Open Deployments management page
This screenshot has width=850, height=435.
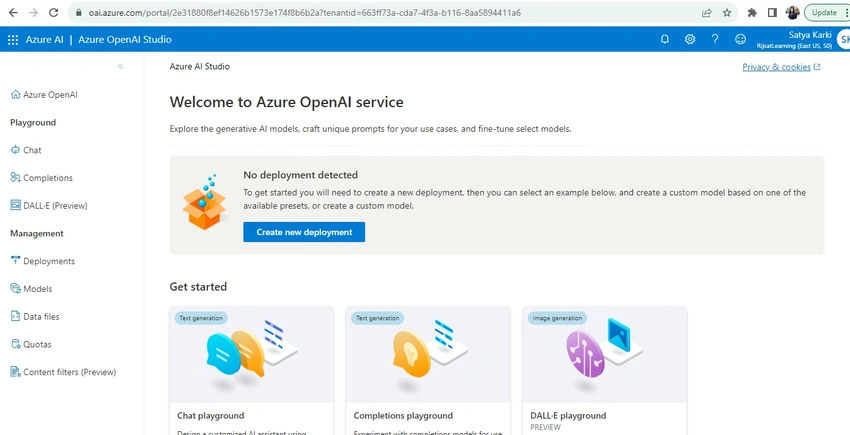[43, 261]
